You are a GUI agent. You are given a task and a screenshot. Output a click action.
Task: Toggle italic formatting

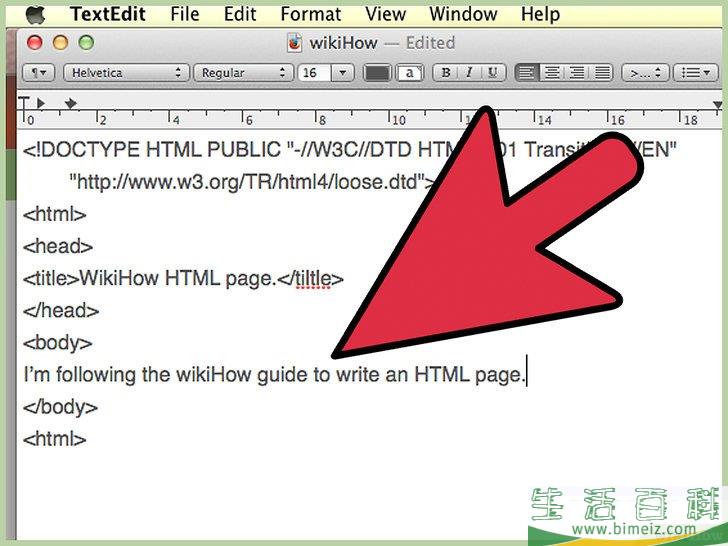[469, 73]
